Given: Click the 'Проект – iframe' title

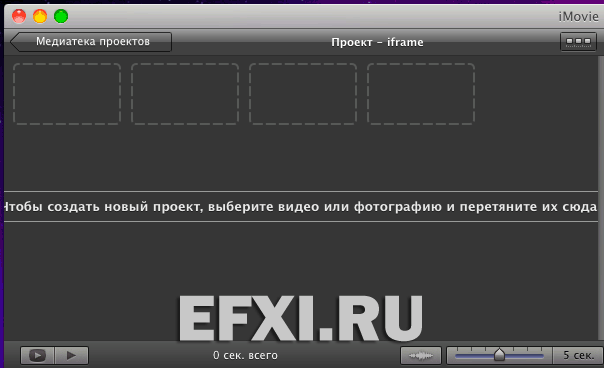Looking at the screenshot, I should pyautogui.click(x=377, y=42).
